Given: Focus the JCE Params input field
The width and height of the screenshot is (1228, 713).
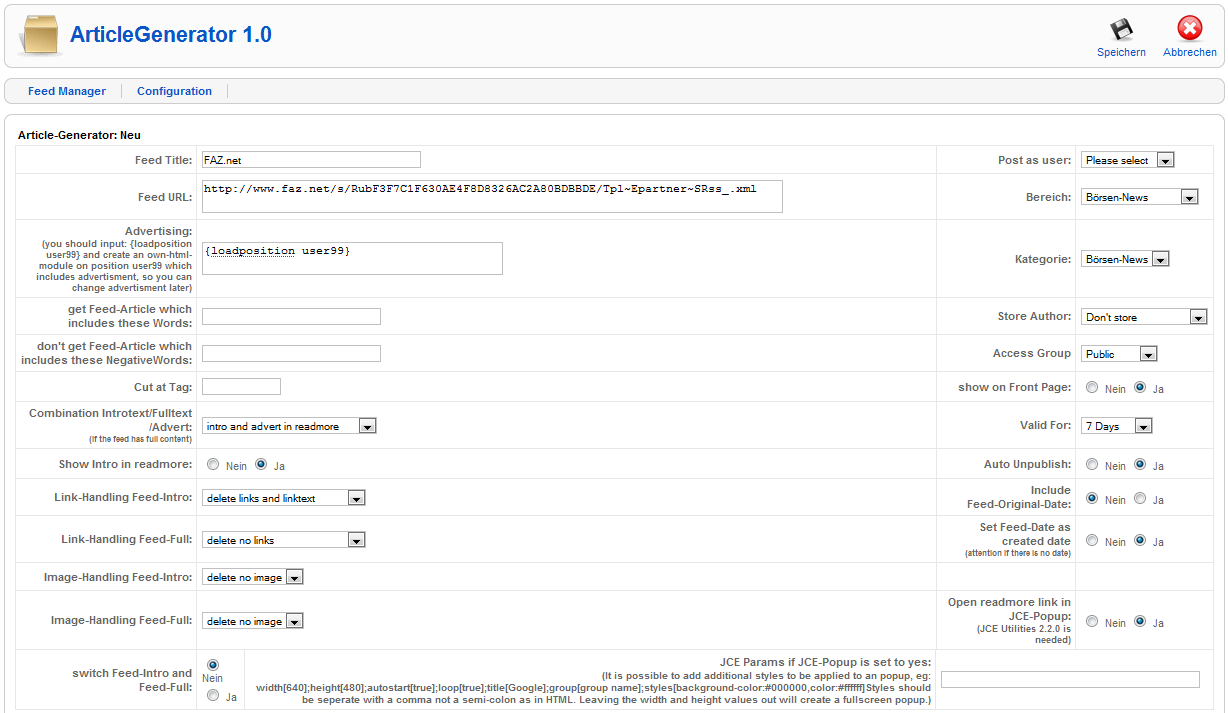Looking at the screenshot, I should tap(1070, 680).
